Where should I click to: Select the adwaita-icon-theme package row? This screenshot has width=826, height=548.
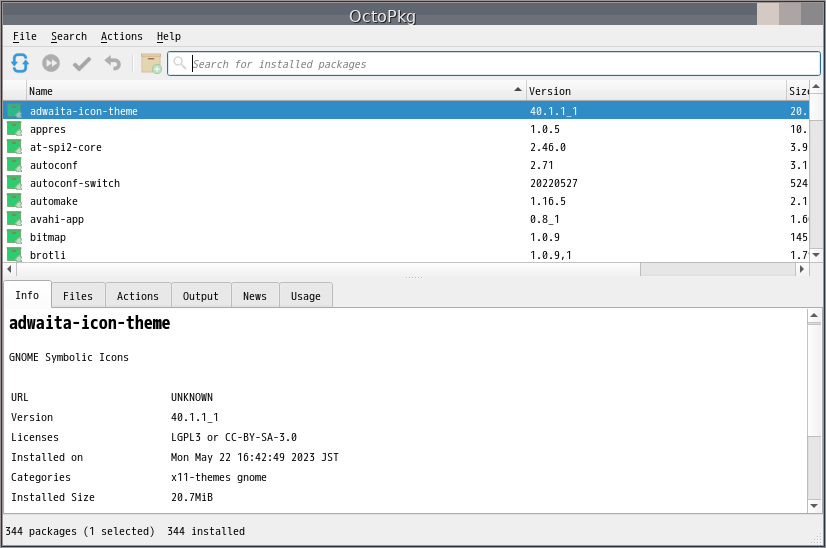tap(406, 111)
